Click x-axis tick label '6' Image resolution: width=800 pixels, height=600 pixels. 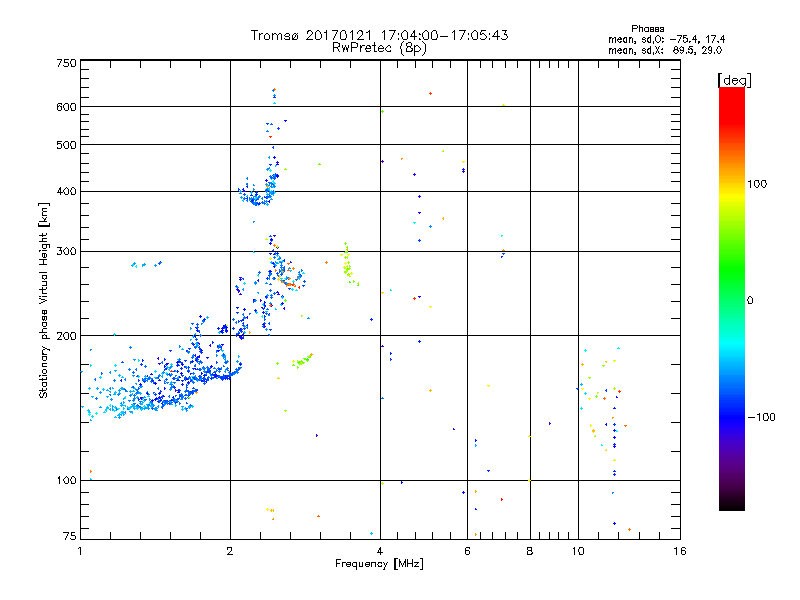(x=467, y=551)
